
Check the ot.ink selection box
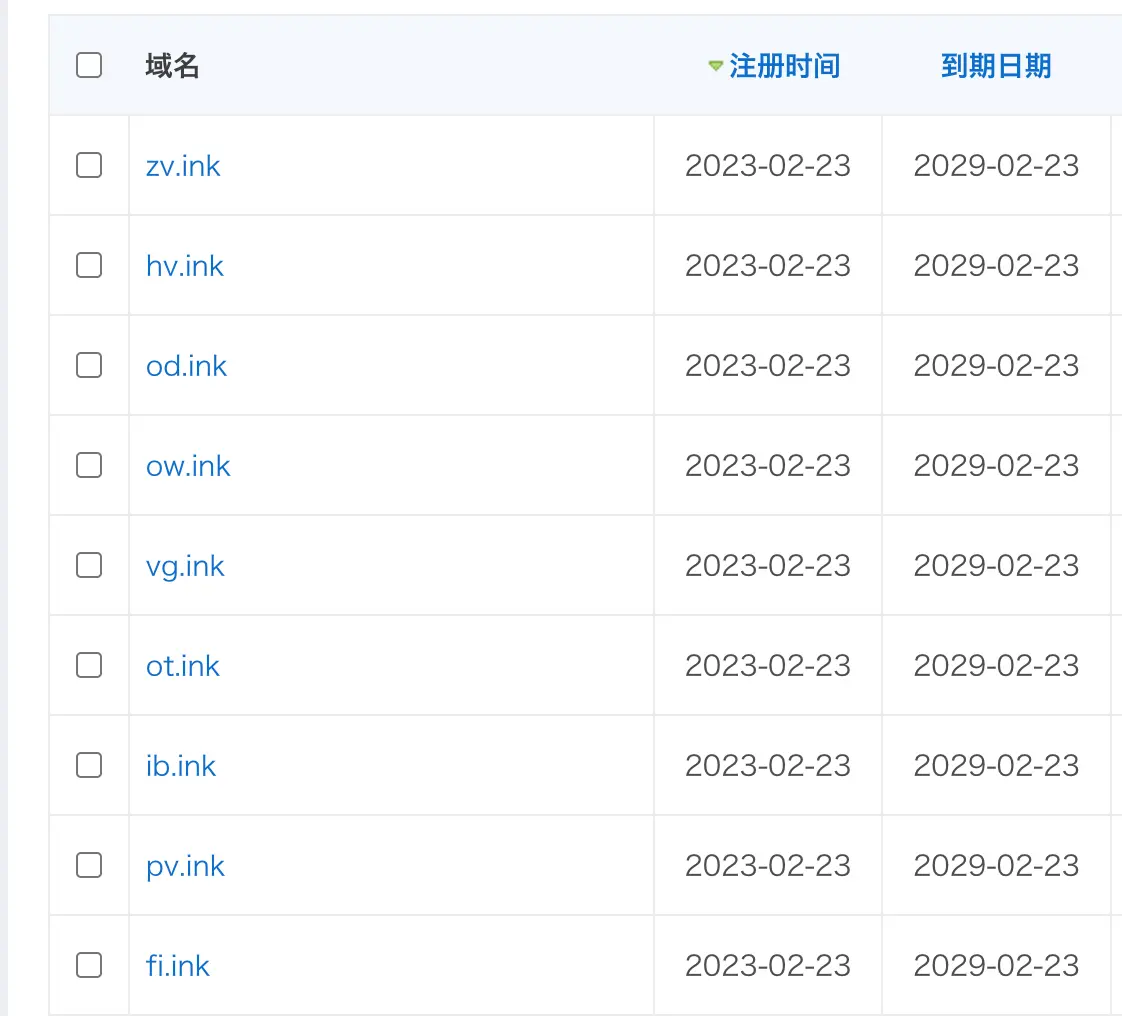tap(89, 665)
